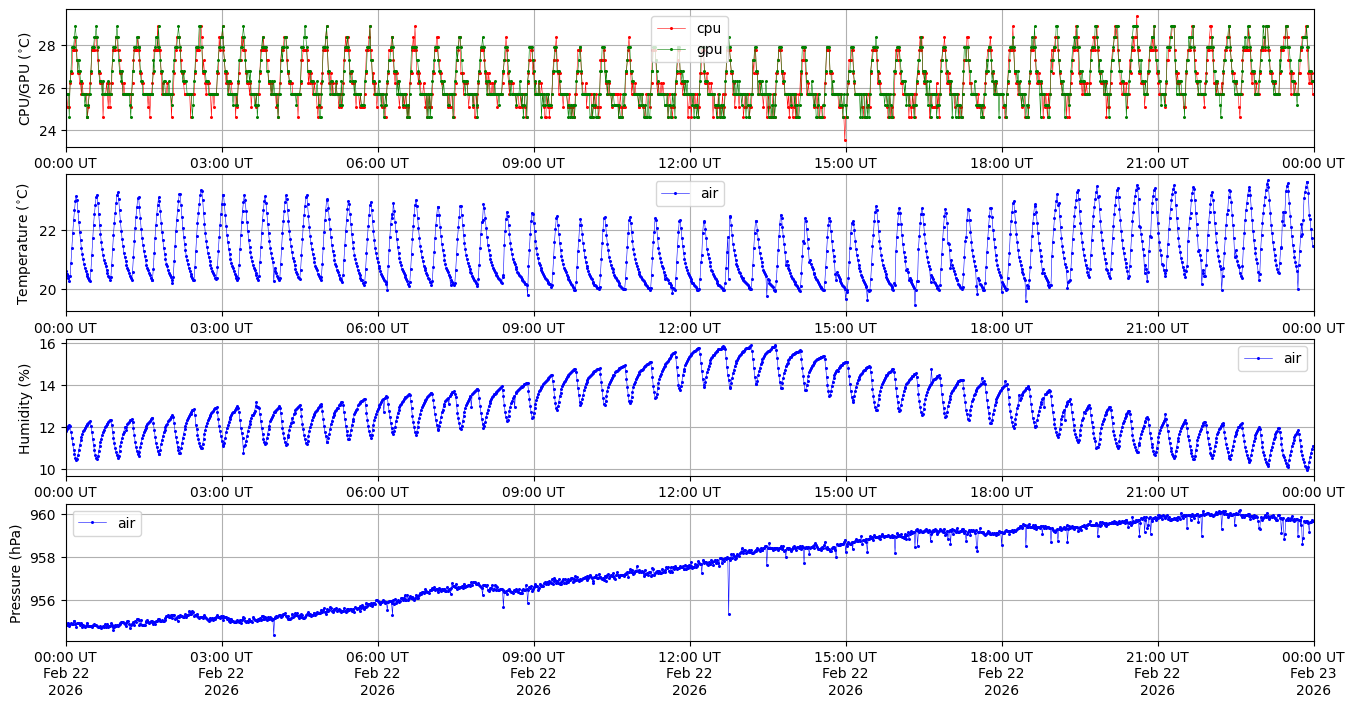Select the air legend in Humidity plot
Viewport: 1354px width, 707px height.
(x=1272, y=358)
